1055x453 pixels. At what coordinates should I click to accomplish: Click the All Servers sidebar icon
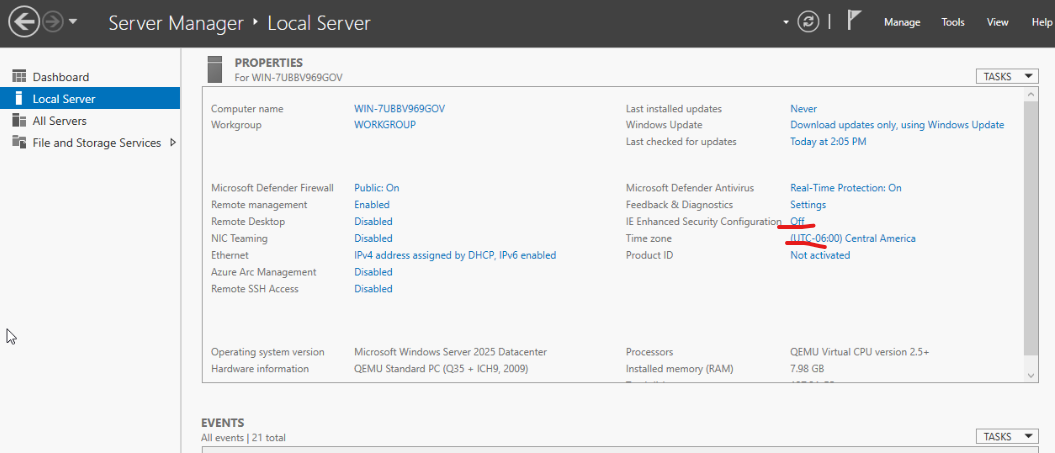(19, 121)
